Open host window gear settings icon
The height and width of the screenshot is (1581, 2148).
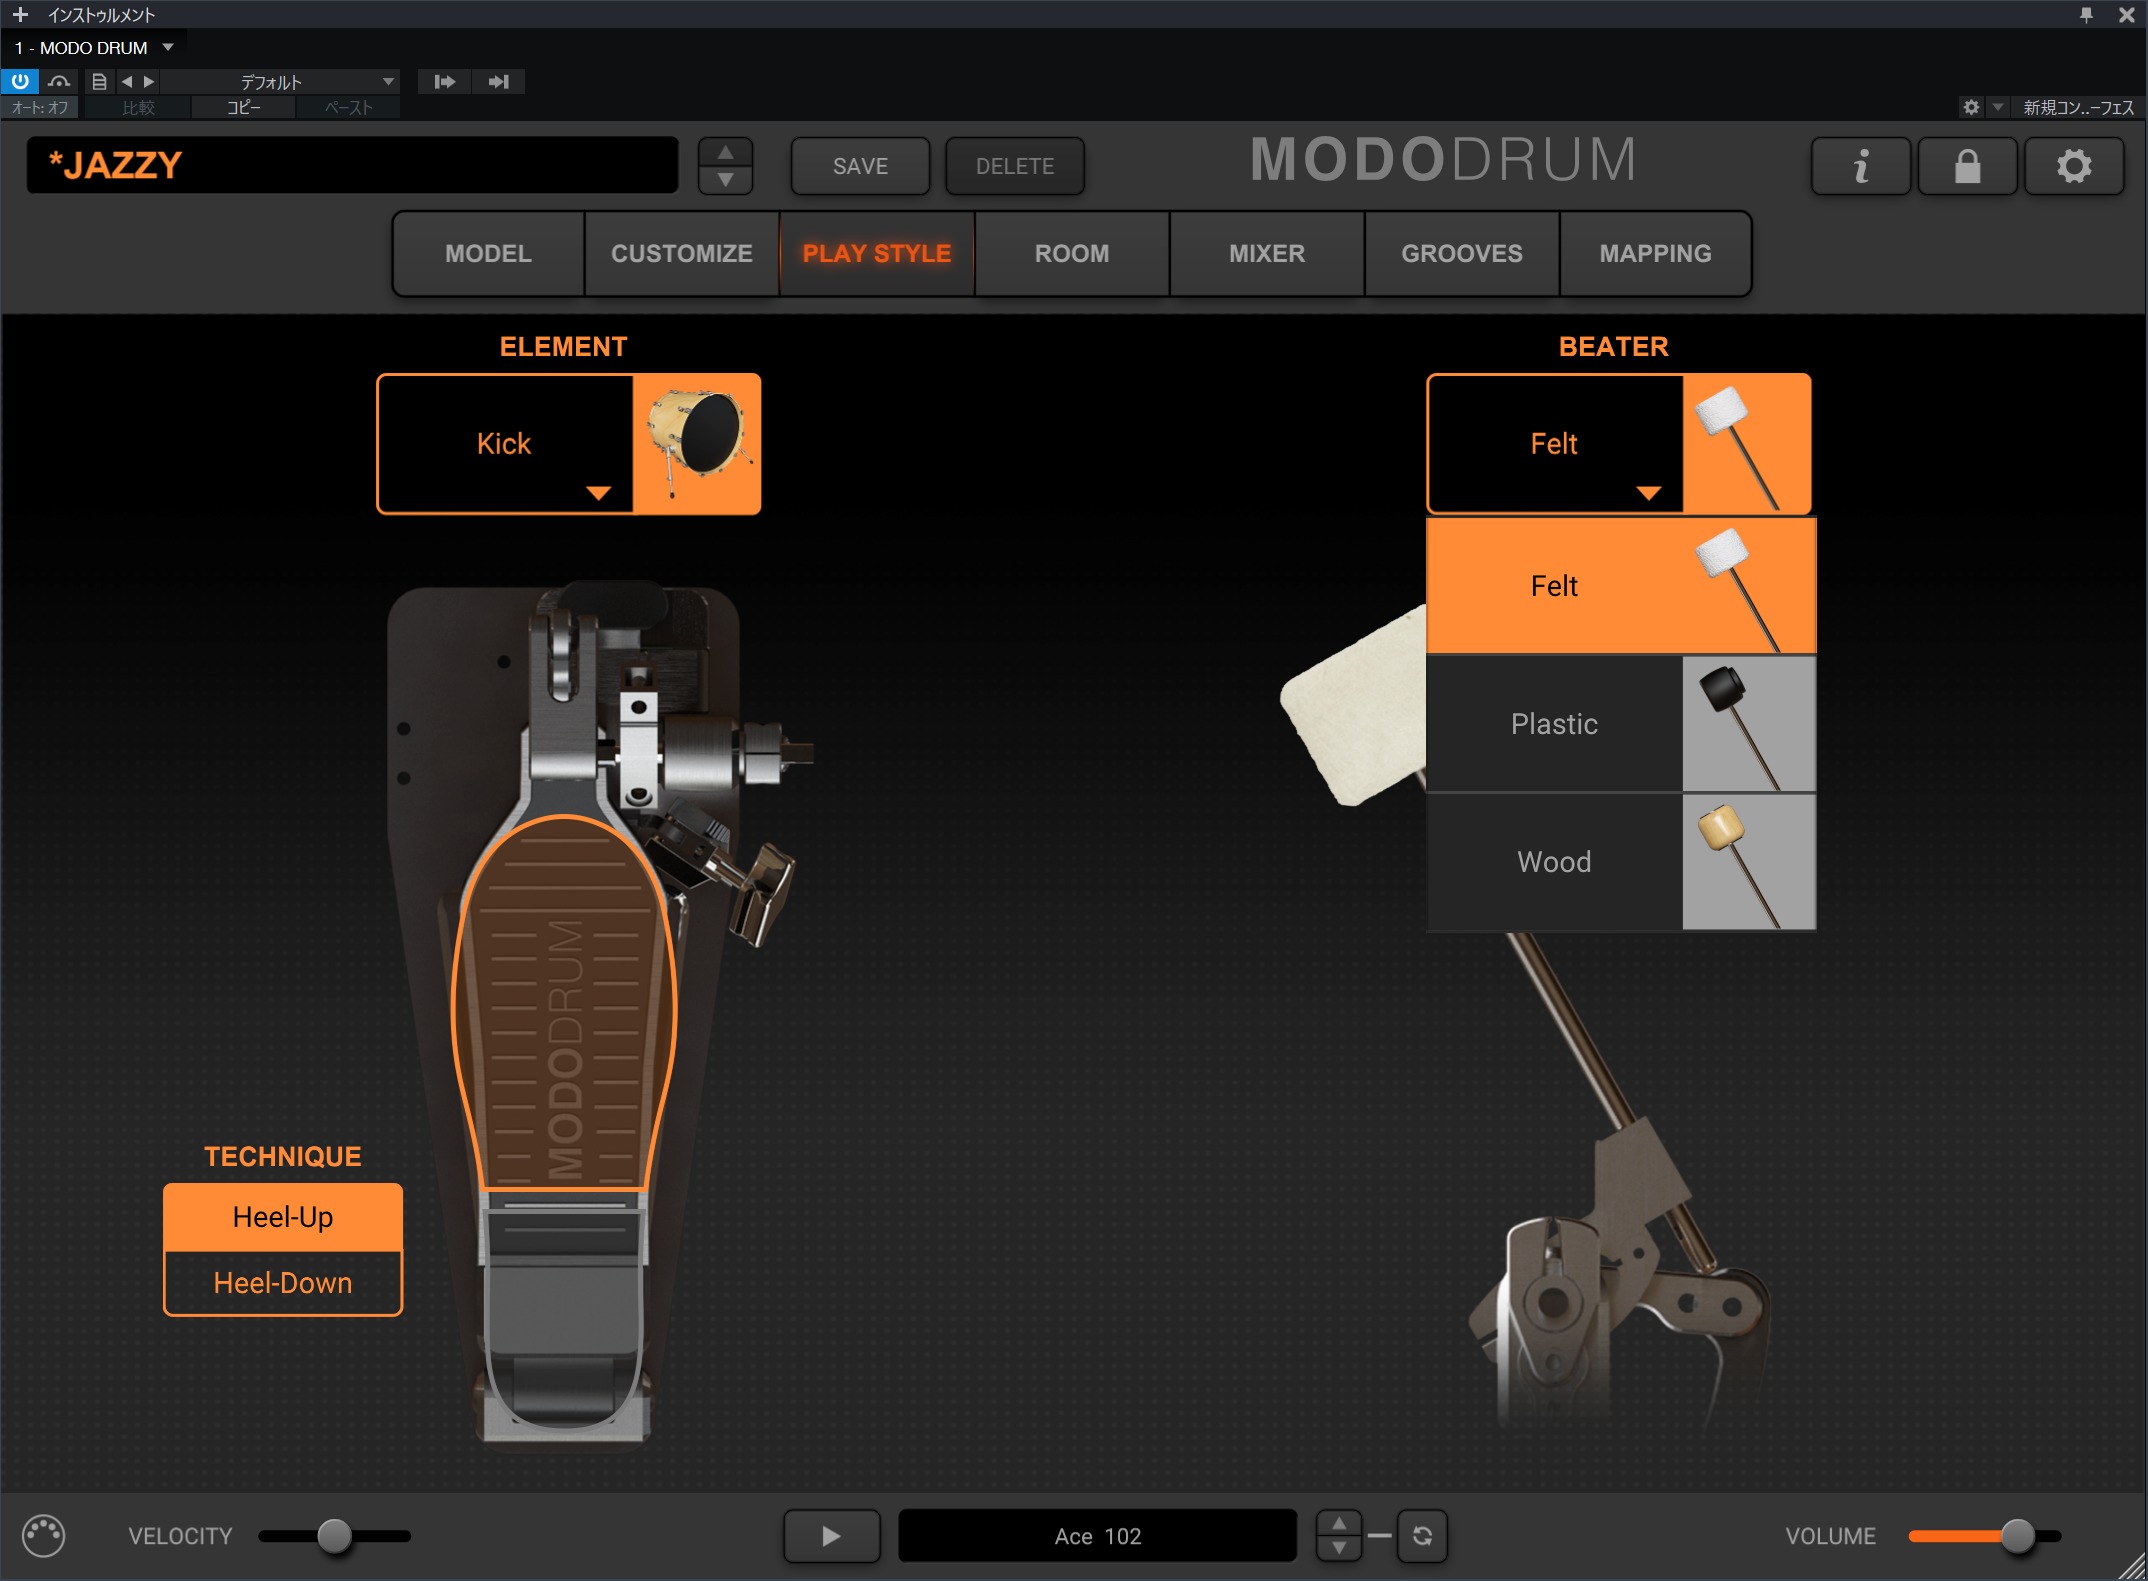pyautogui.click(x=1970, y=107)
